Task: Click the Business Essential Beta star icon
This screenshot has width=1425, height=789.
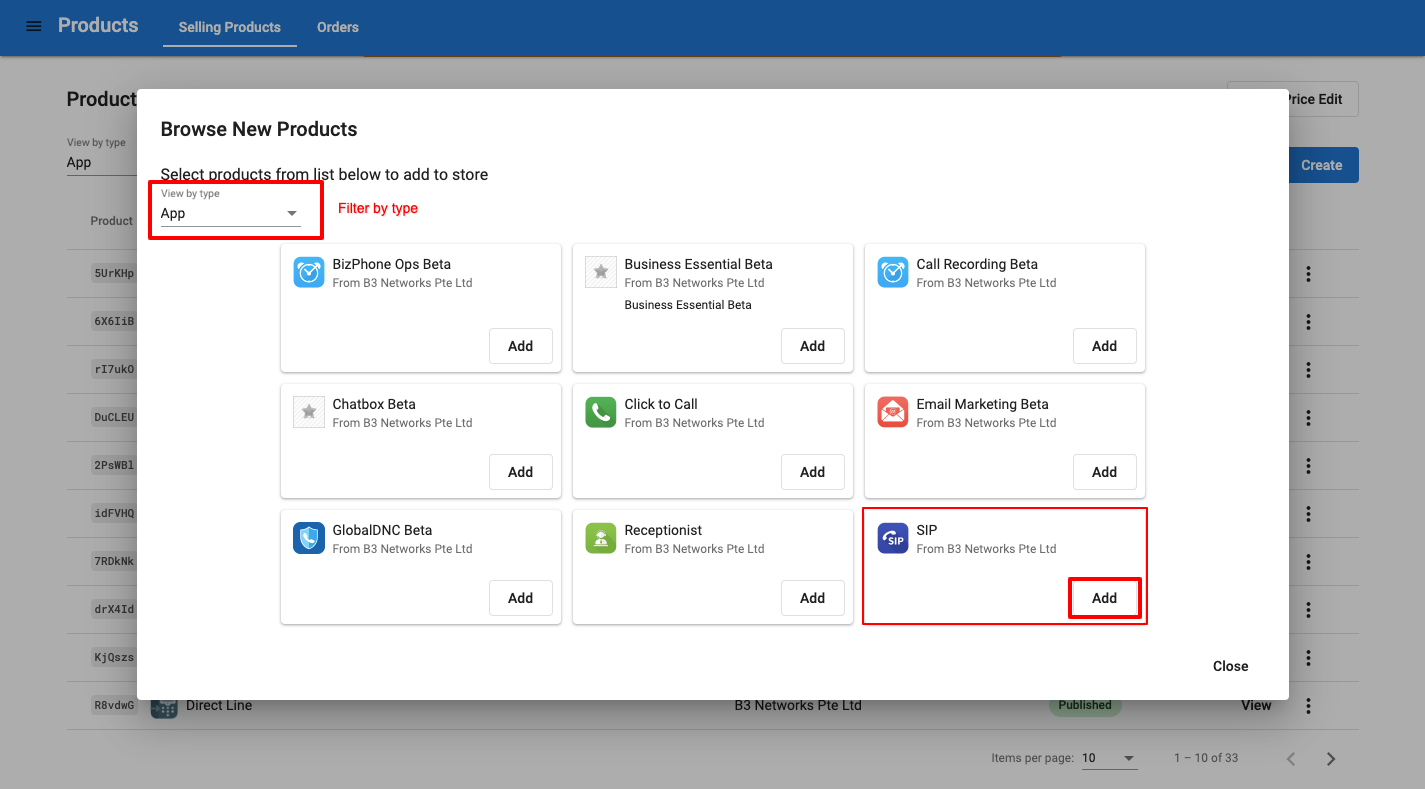Action: 601,272
